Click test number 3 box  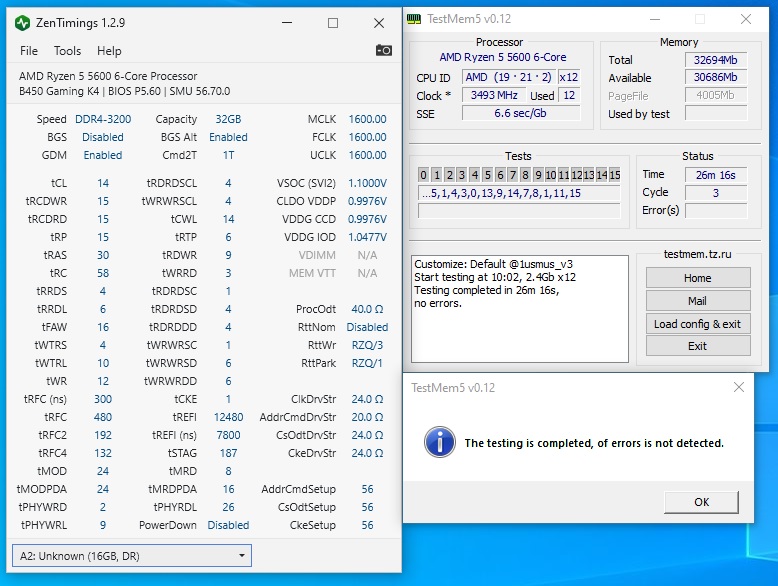tap(461, 175)
